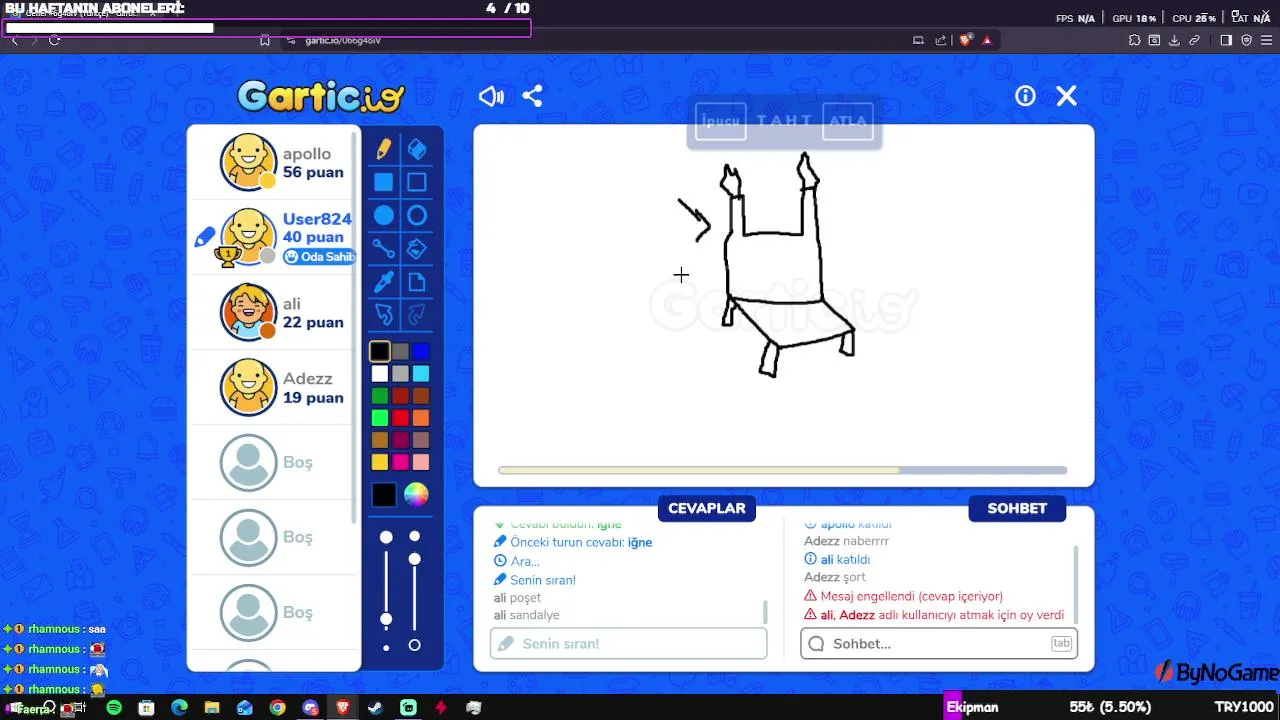Viewport: 1280px width, 720px height.
Task: Pick the dark gray color swatch
Action: click(400, 351)
